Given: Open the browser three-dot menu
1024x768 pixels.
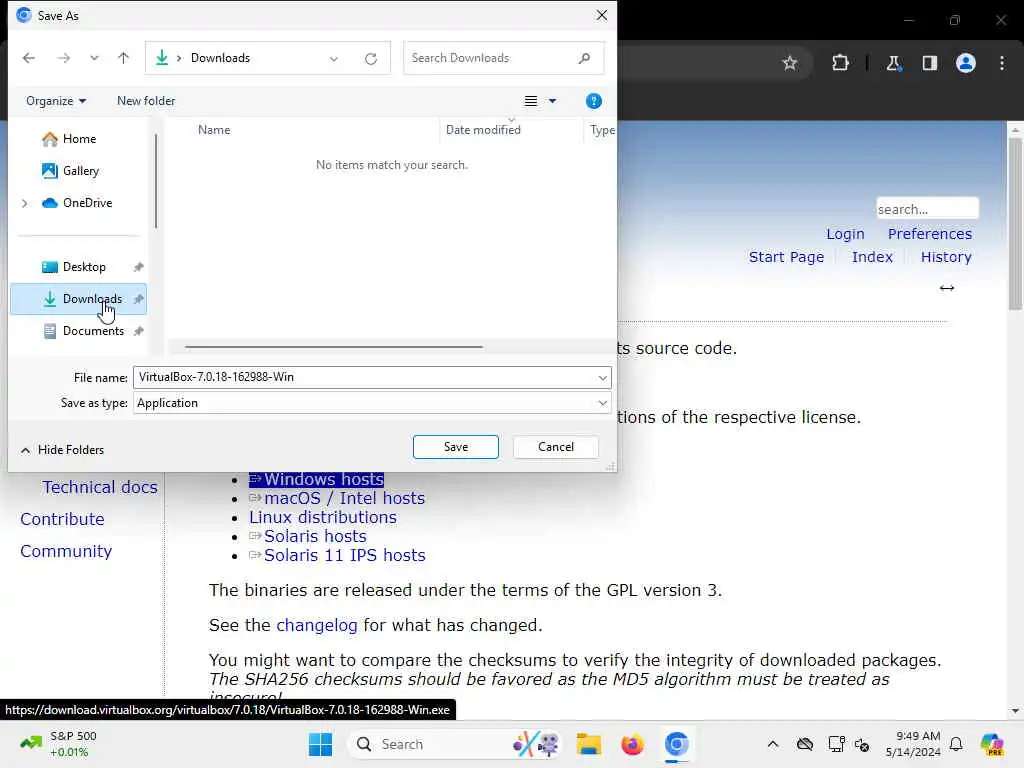Looking at the screenshot, I should tap(1002, 63).
